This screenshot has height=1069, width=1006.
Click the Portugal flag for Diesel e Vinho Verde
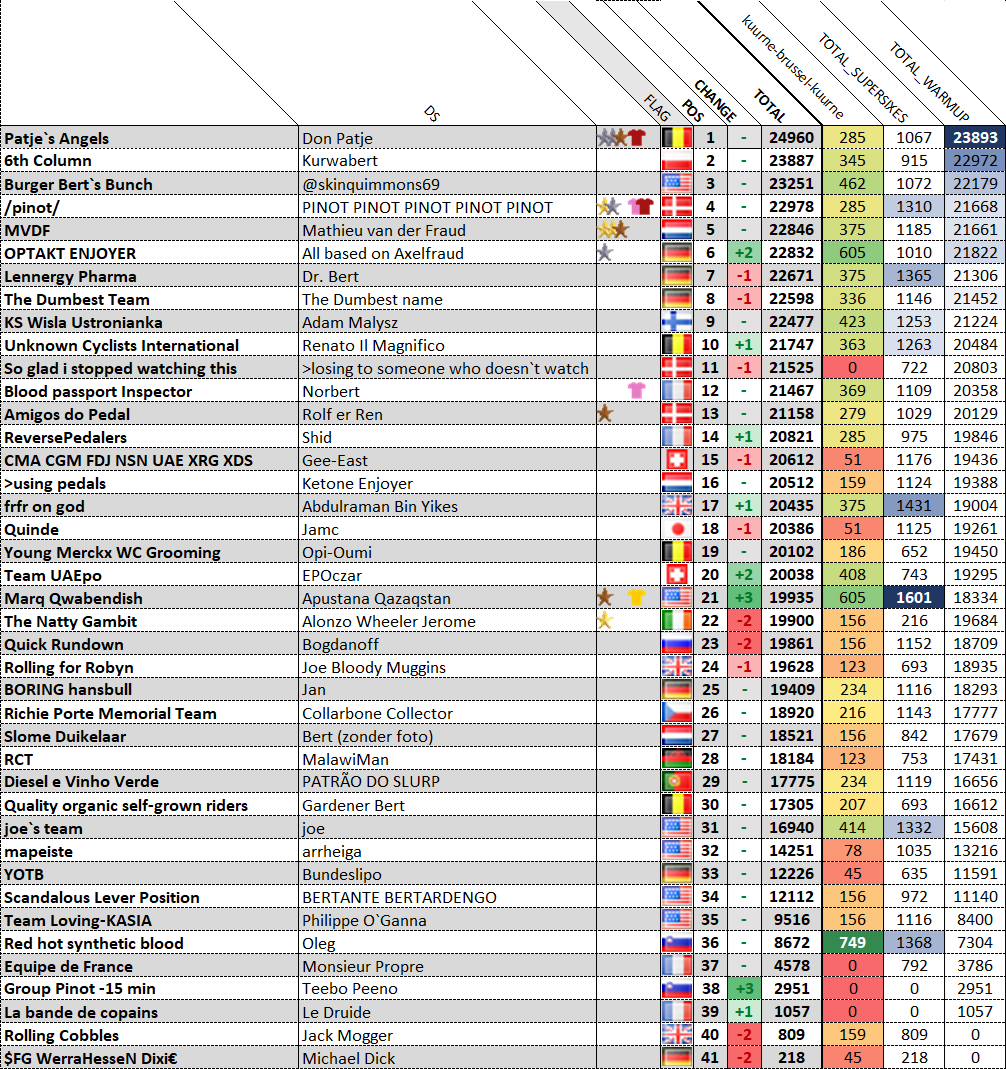pyautogui.click(x=677, y=782)
